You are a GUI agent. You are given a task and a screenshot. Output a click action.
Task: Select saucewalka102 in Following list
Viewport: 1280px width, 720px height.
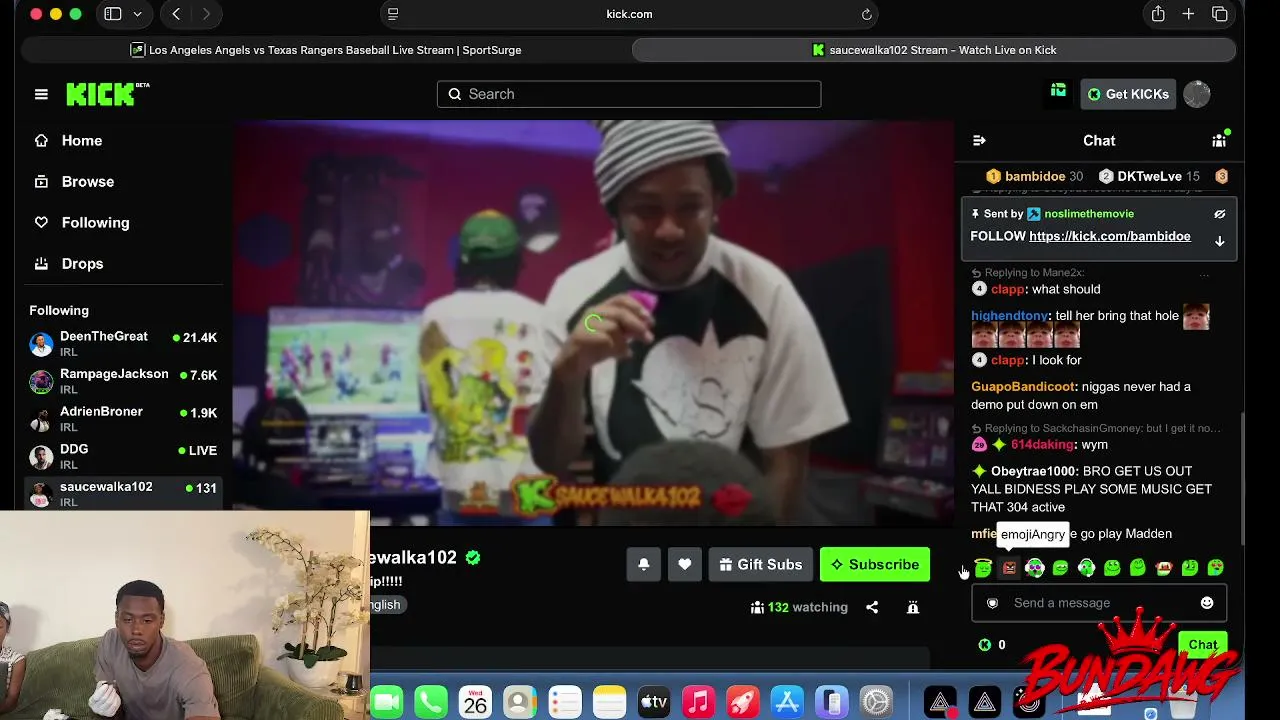click(x=124, y=494)
